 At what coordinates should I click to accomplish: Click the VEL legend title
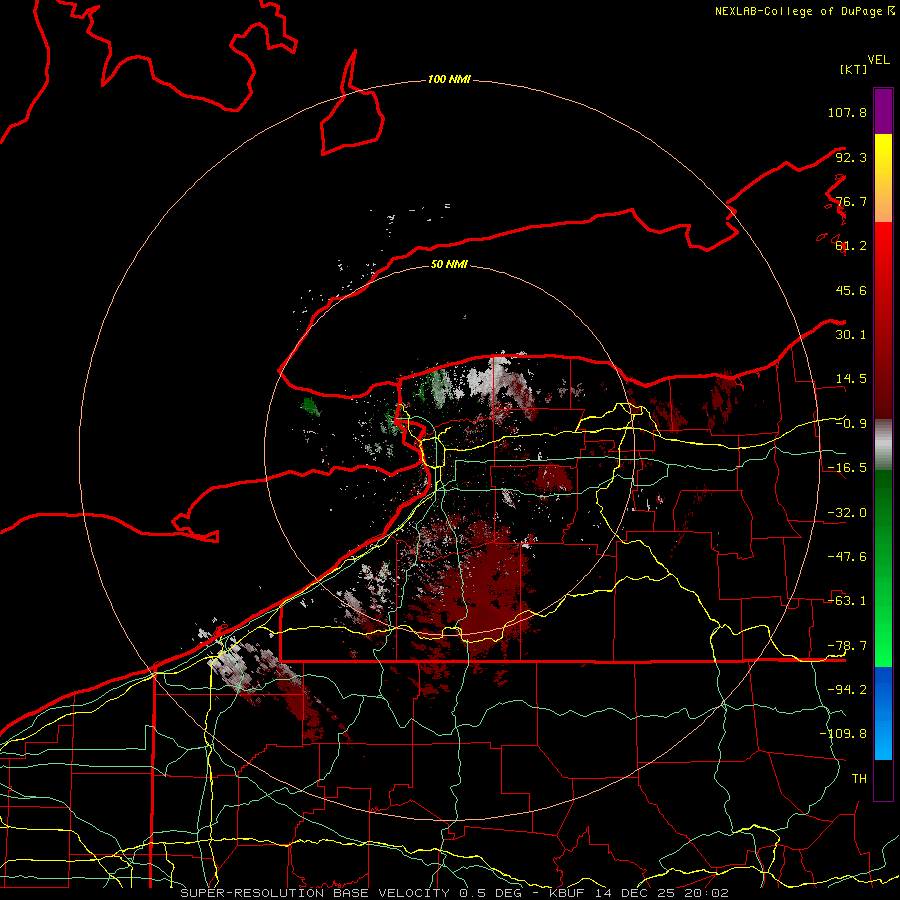pyautogui.click(x=878, y=60)
